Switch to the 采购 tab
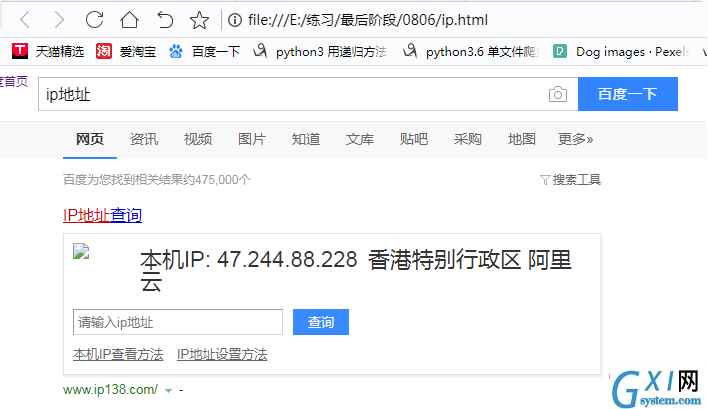The height and width of the screenshot is (409, 708). pos(467,139)
